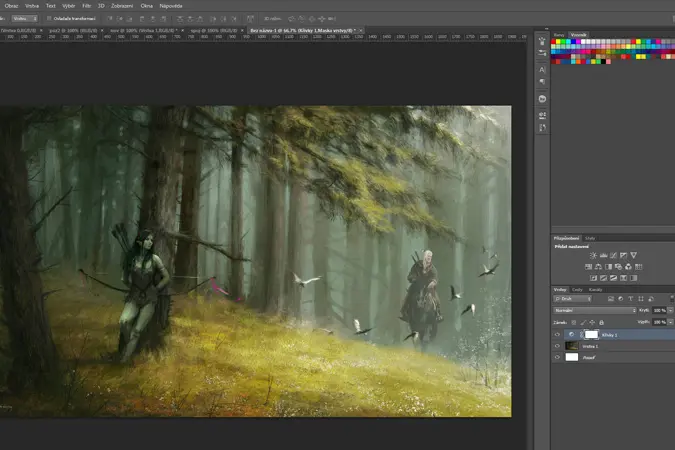Open the Výběr menu
Image resolution: width=675 pixels, height=450 pixels.
68,6
